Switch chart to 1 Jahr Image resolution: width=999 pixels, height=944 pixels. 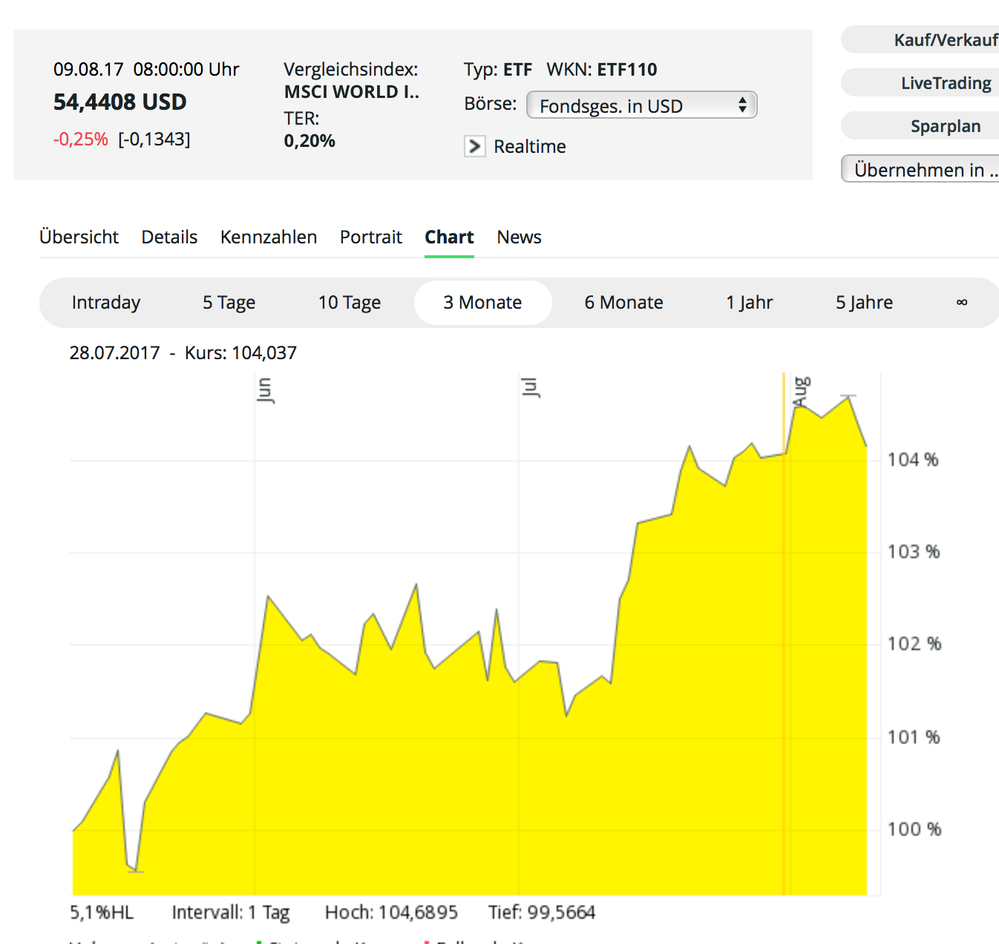(750, 303)
